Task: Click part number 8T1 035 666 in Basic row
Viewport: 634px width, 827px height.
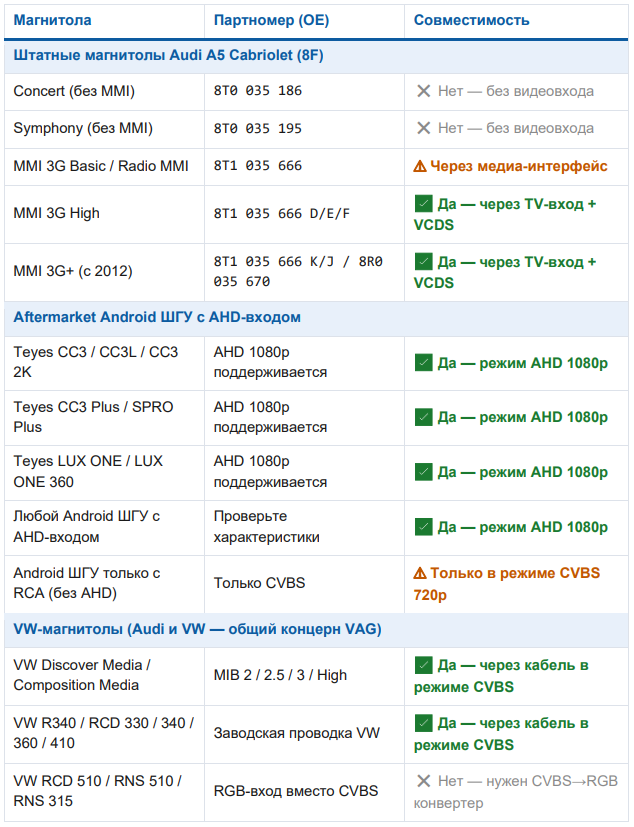Action: click(x=257, y=166)
